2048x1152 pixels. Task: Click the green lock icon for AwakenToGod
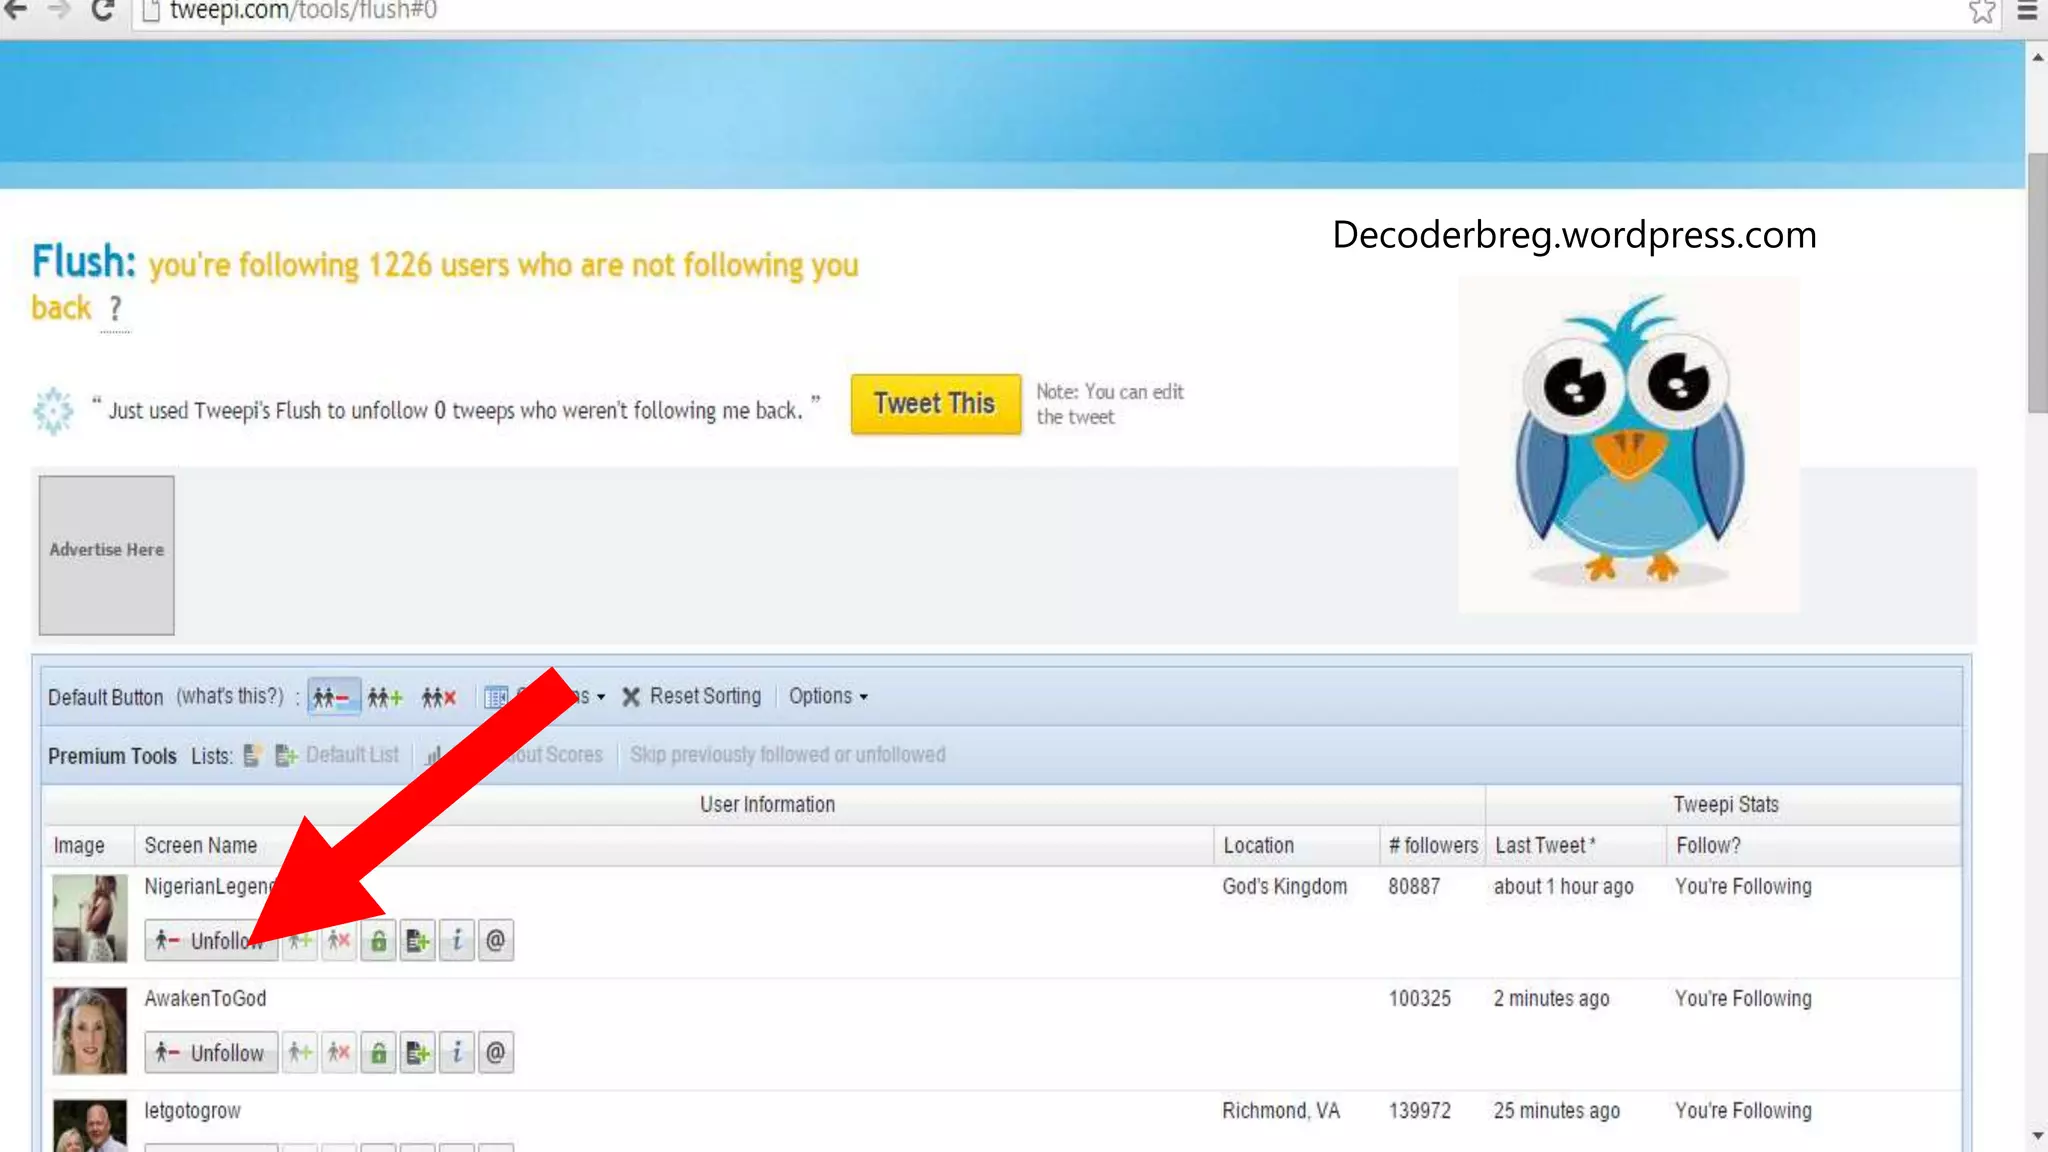click(x=378, y=1052)
